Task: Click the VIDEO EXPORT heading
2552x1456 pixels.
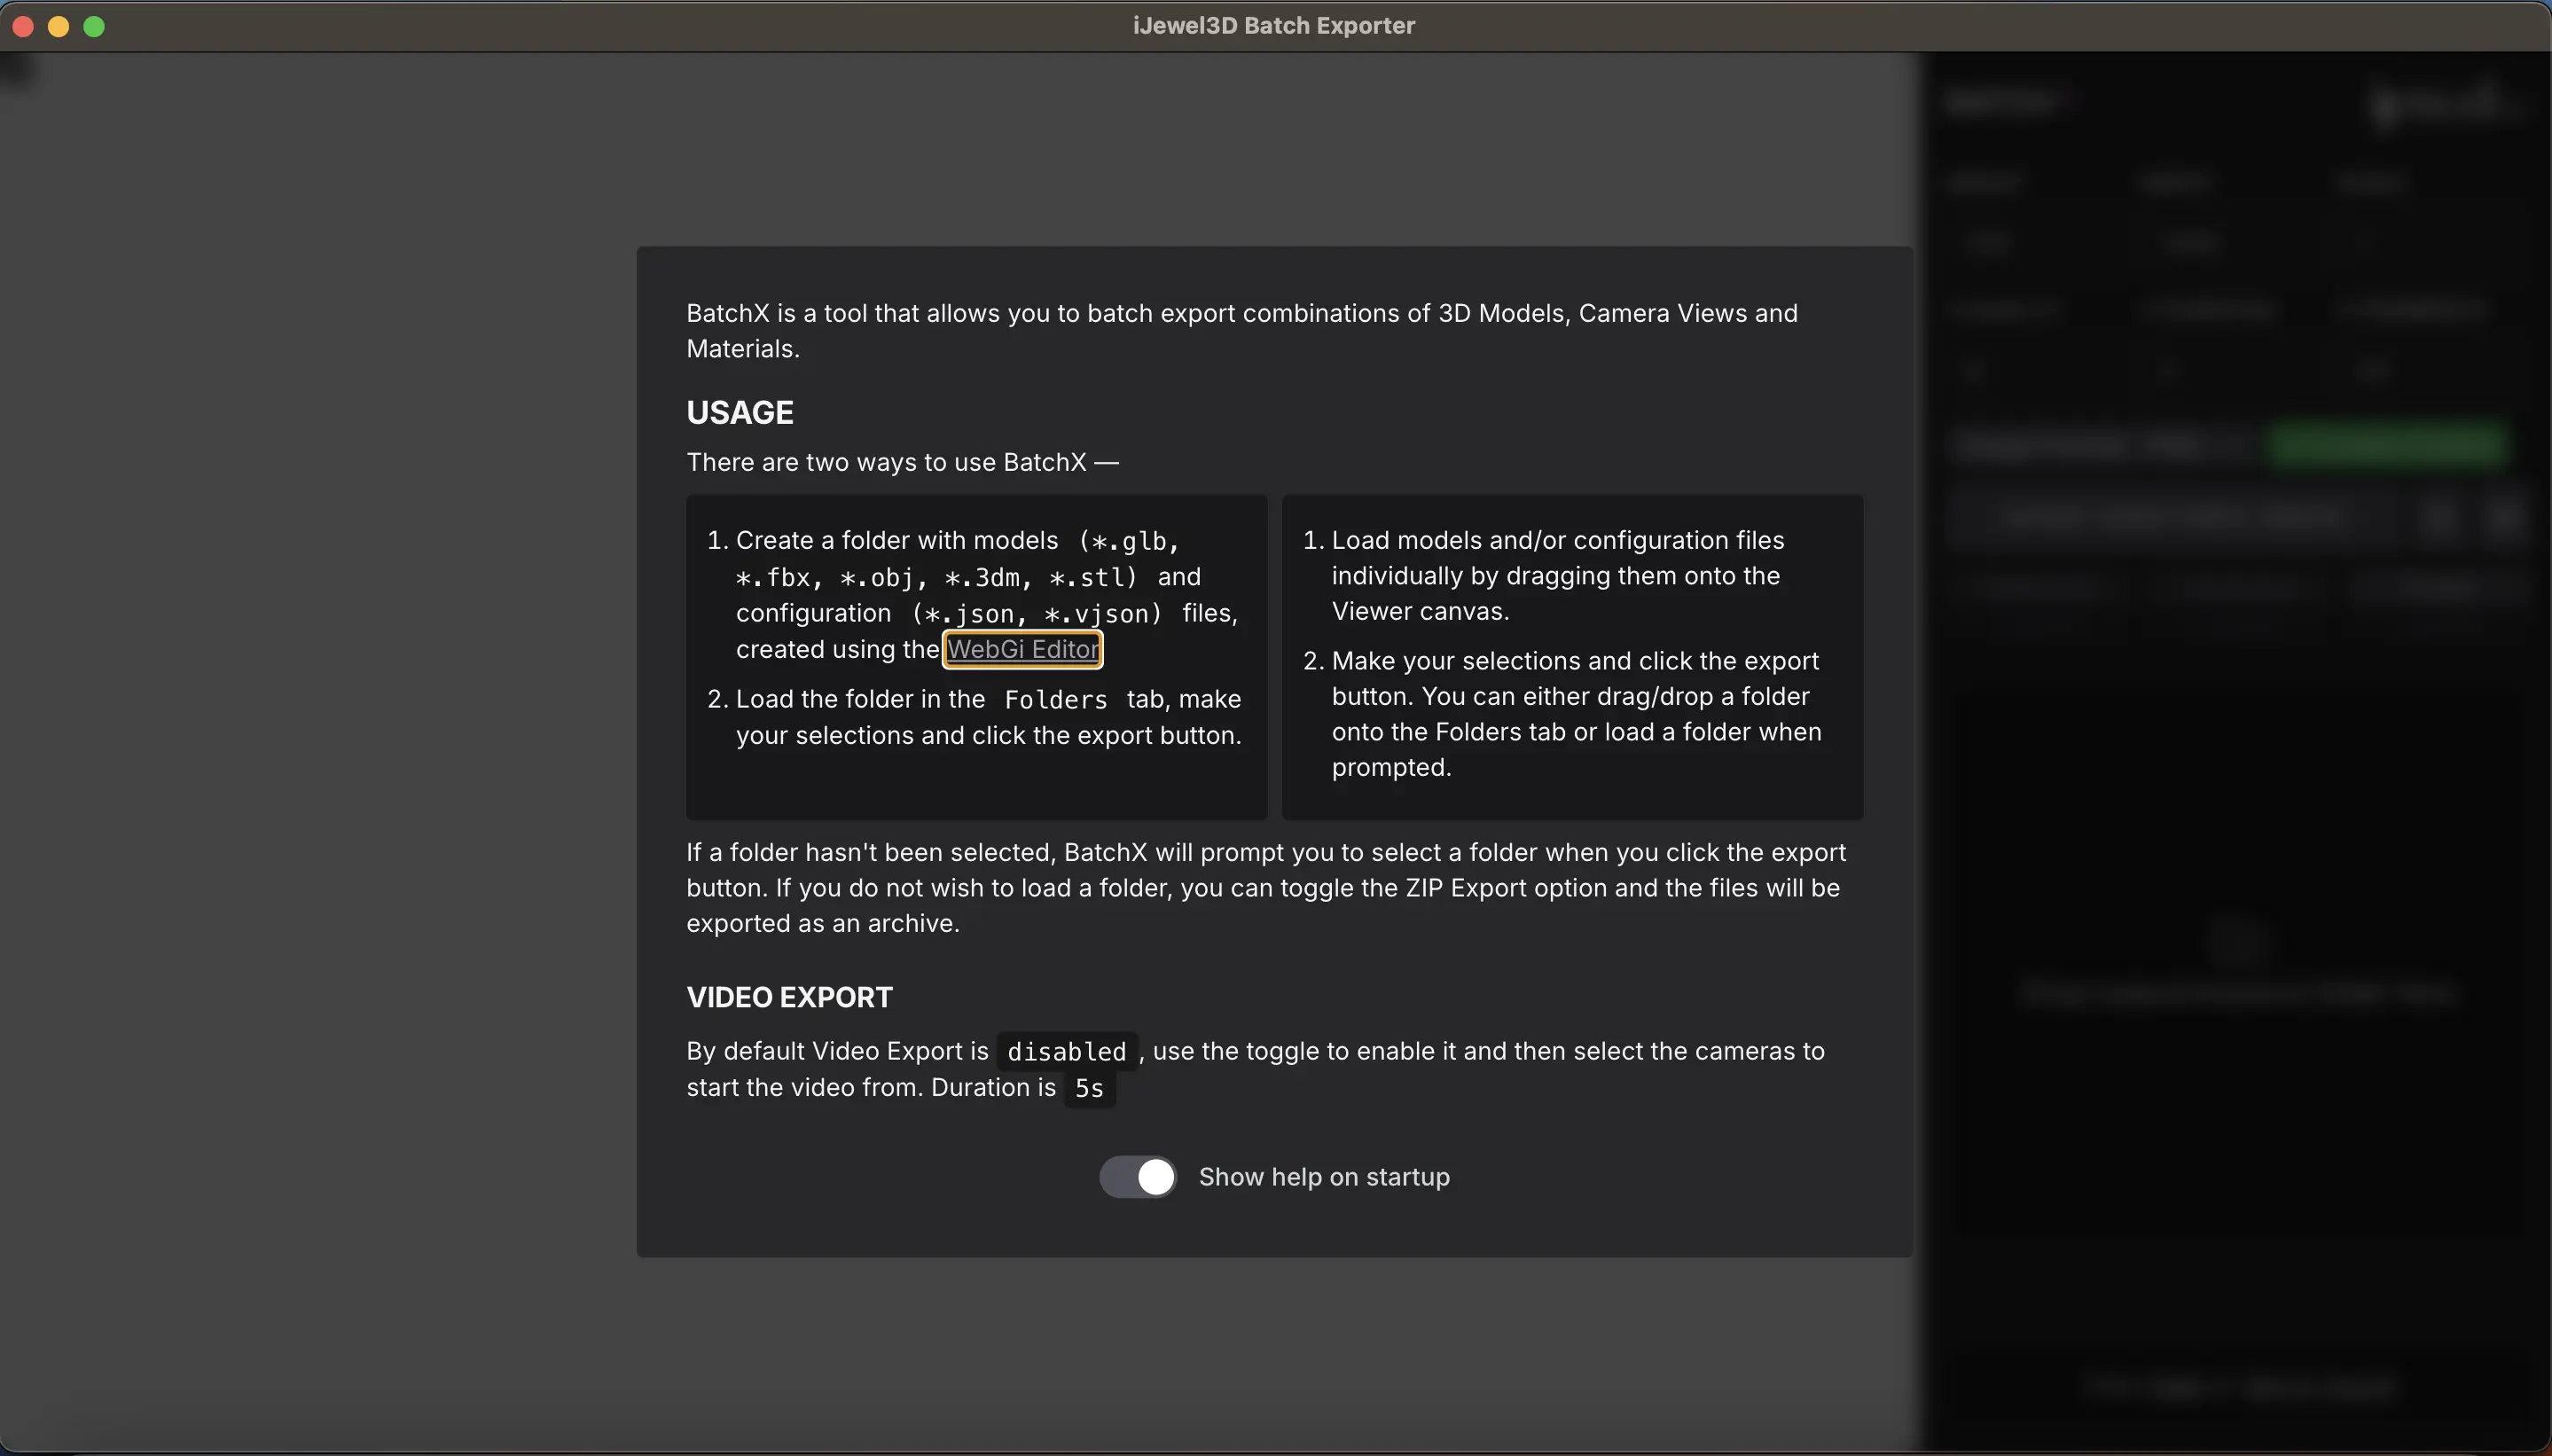Action: (x=789, y=997)
